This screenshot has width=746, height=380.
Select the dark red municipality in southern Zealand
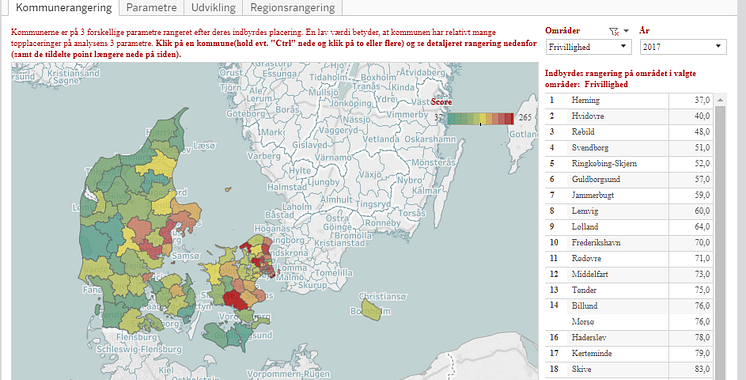coord(236,299)
